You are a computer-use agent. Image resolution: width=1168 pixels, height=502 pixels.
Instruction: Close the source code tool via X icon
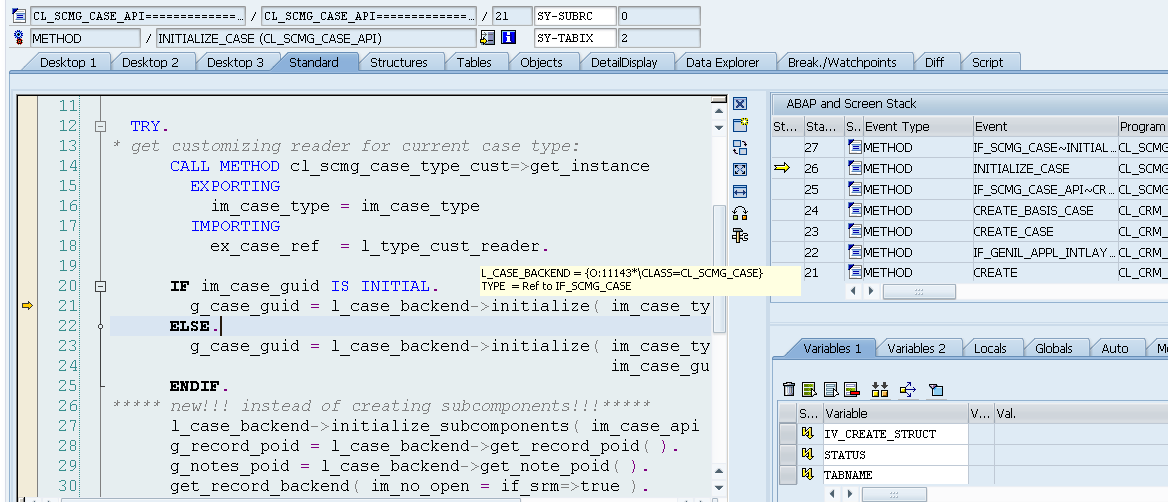pos(740,104)
